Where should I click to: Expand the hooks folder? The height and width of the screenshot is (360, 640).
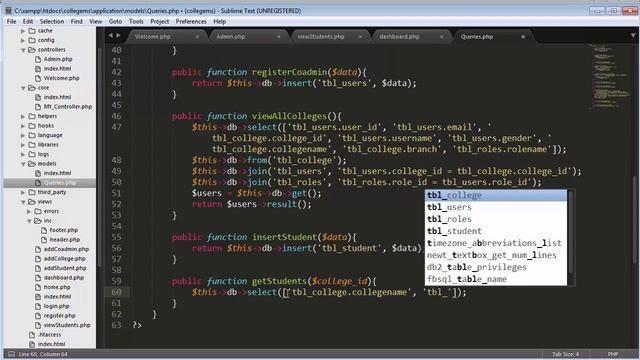coord(23,126)
